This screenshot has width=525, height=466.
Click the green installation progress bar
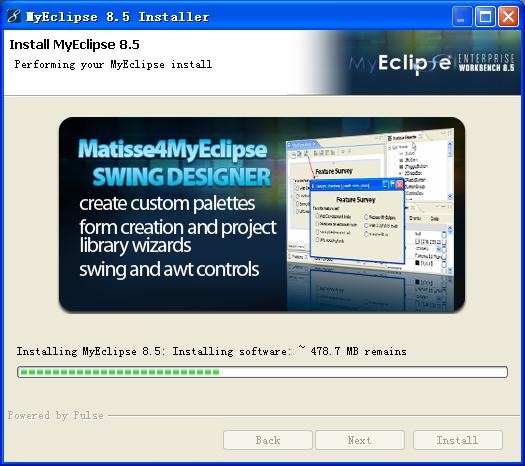tap(262, 372)
